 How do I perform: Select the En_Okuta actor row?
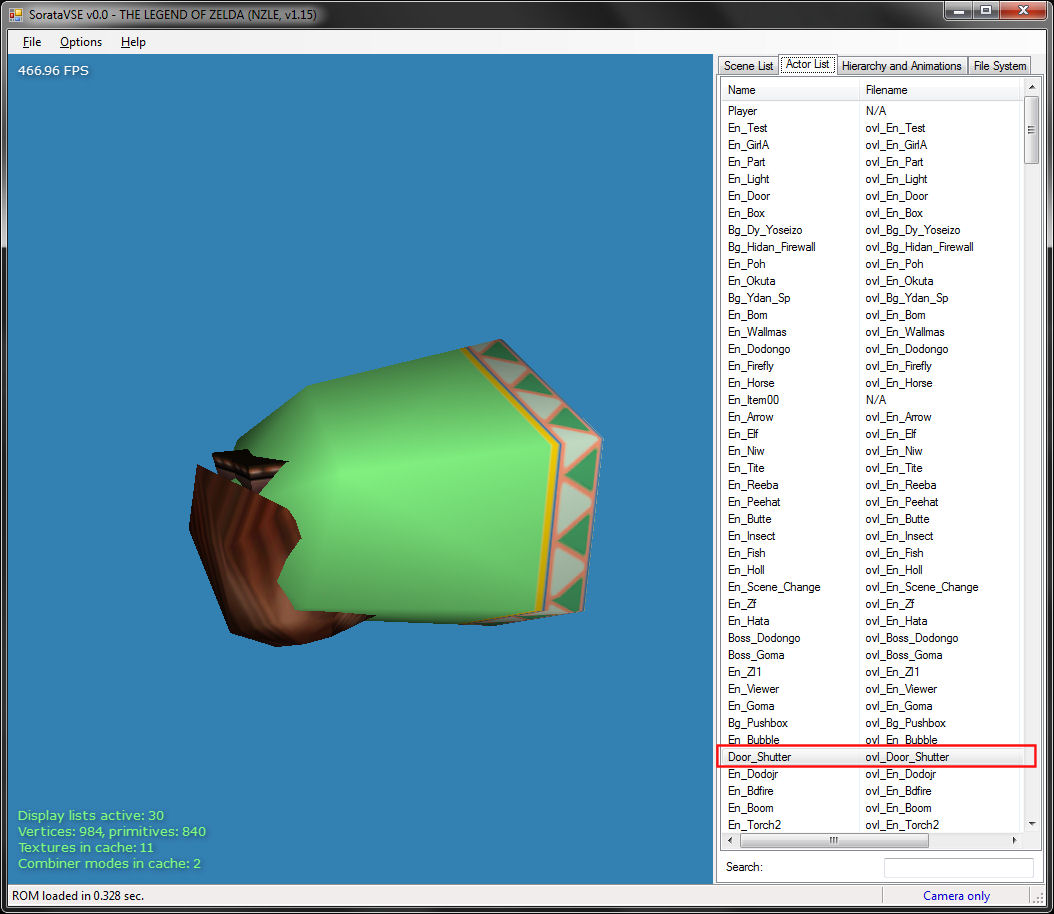pyautogui.click(x=873, y=281)
